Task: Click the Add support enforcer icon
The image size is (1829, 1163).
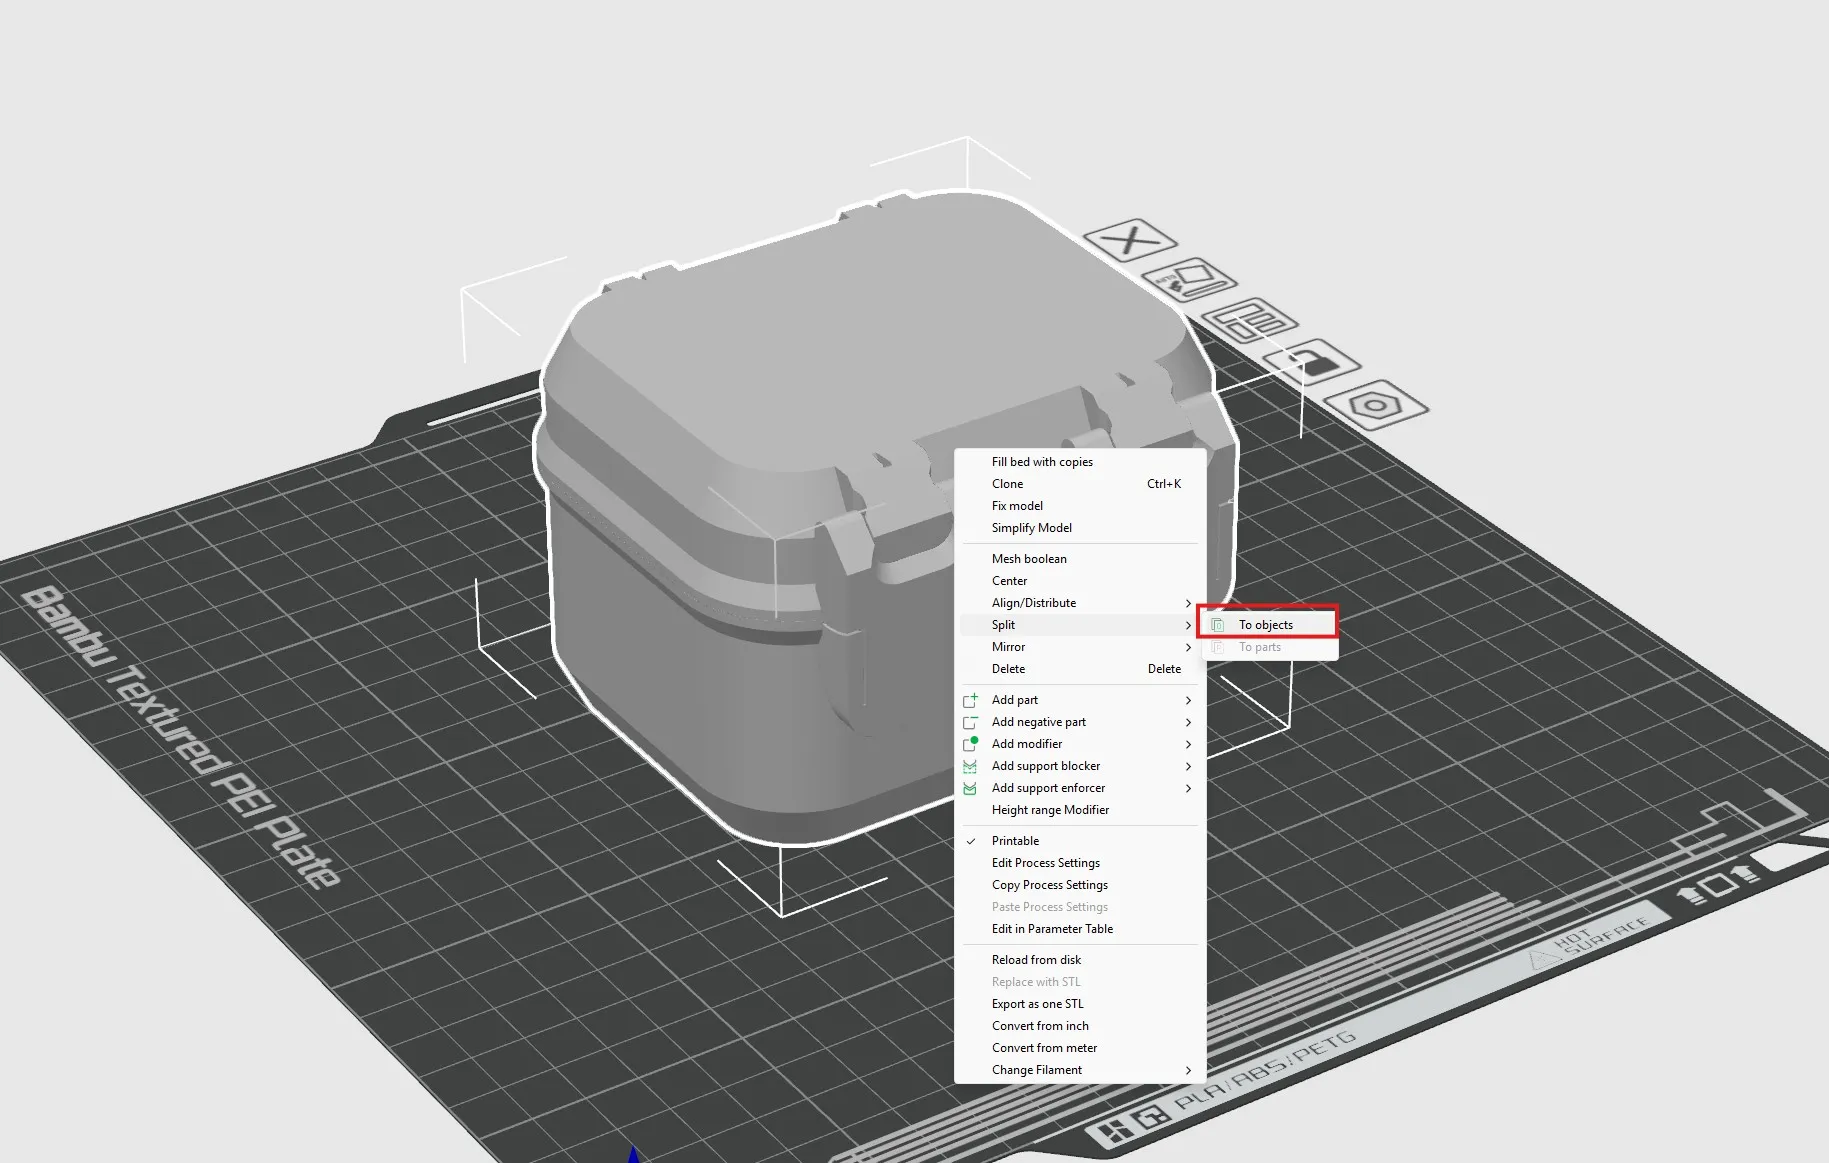Action: click(x=970, y=788)
